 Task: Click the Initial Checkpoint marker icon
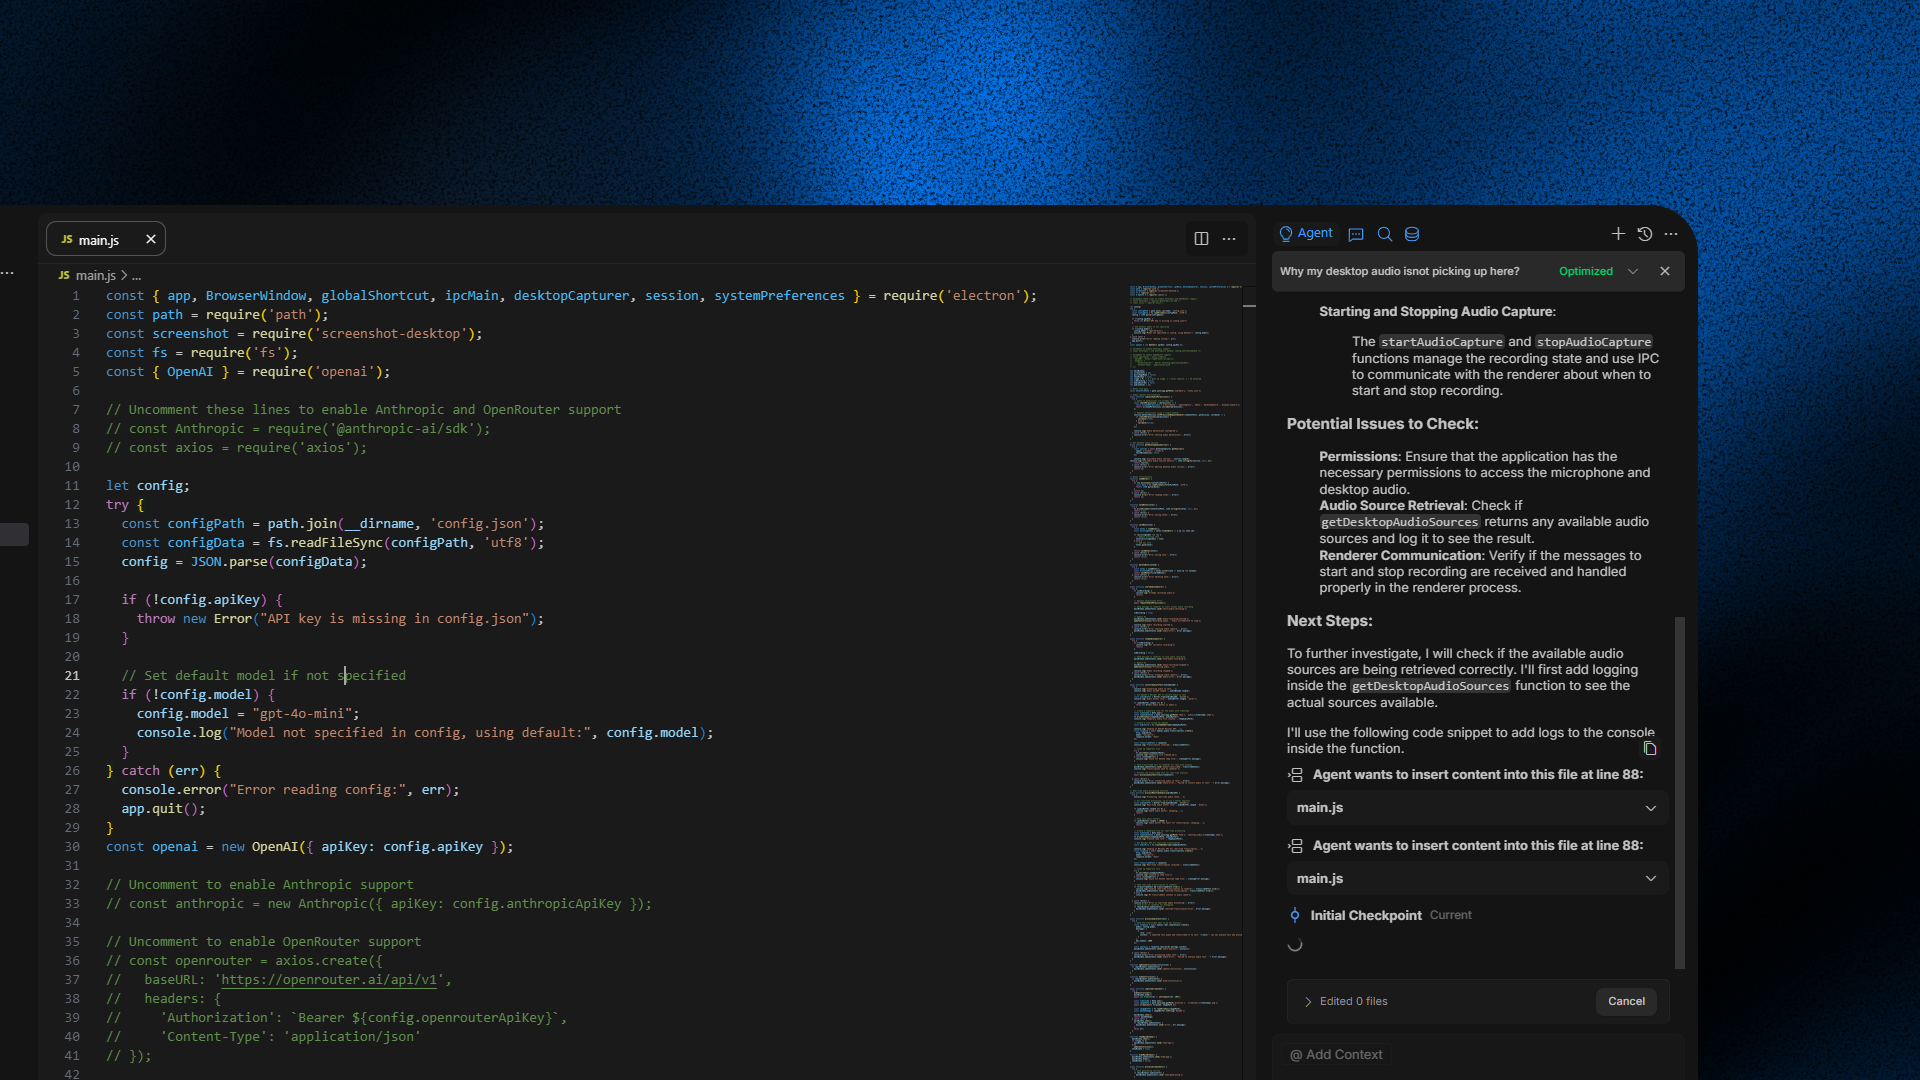pyautogui.click(x=1295, y=915)
